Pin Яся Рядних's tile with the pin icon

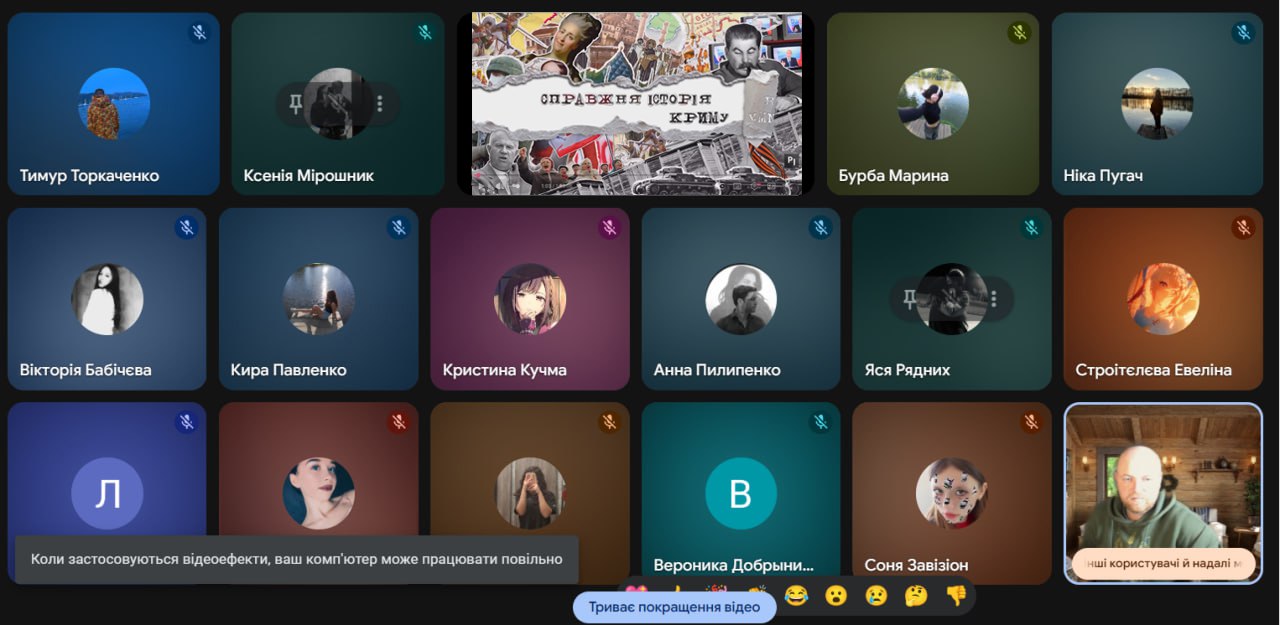pos(909,299)
